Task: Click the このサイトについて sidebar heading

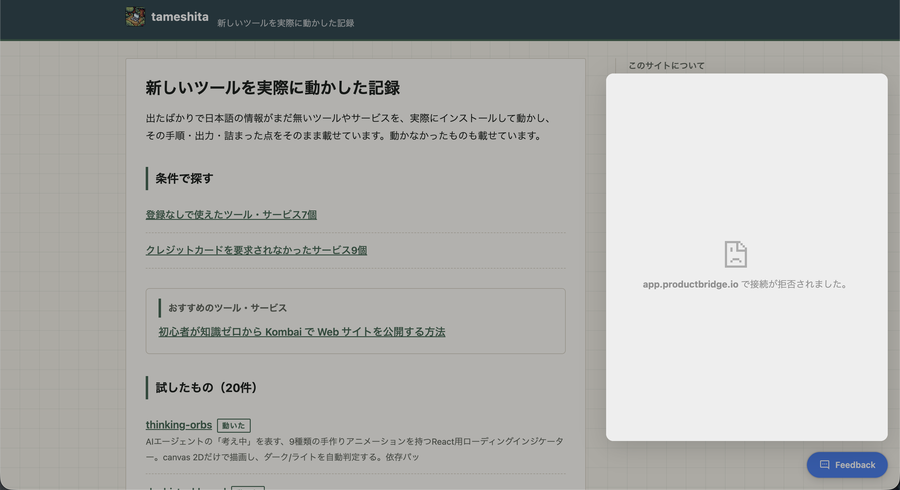Action: (666, 65)
